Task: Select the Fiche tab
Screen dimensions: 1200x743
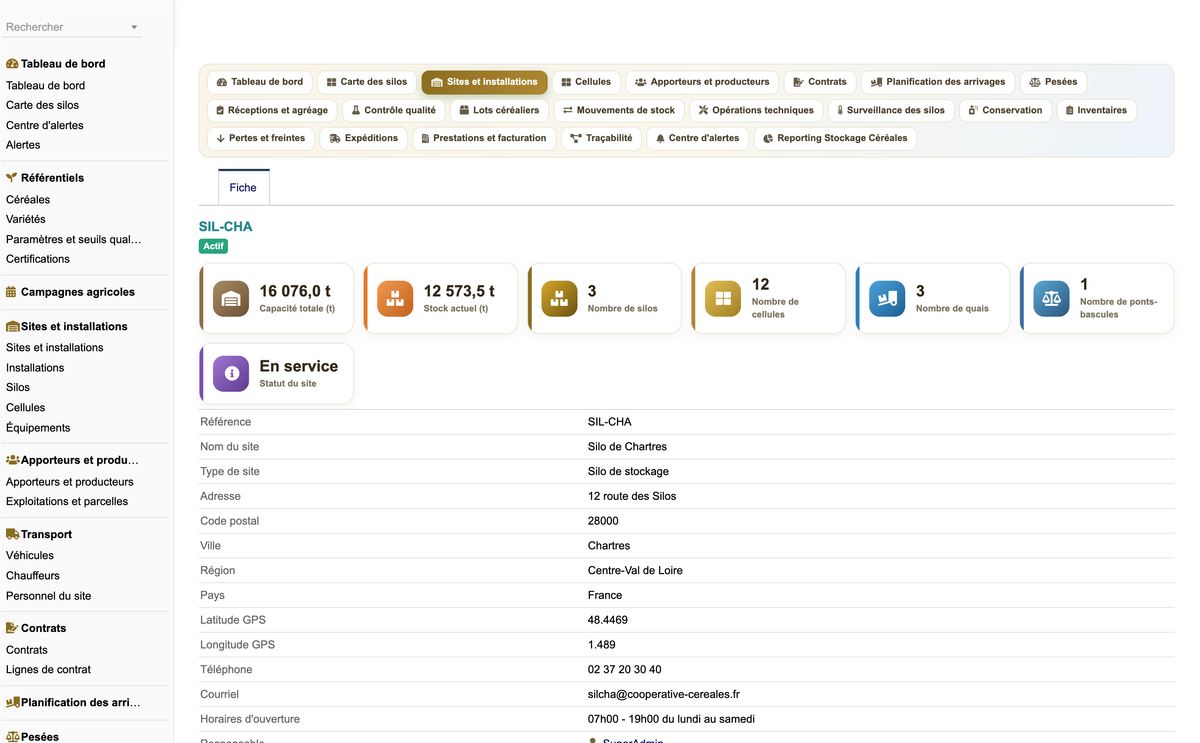Action: tap(243, 187)
